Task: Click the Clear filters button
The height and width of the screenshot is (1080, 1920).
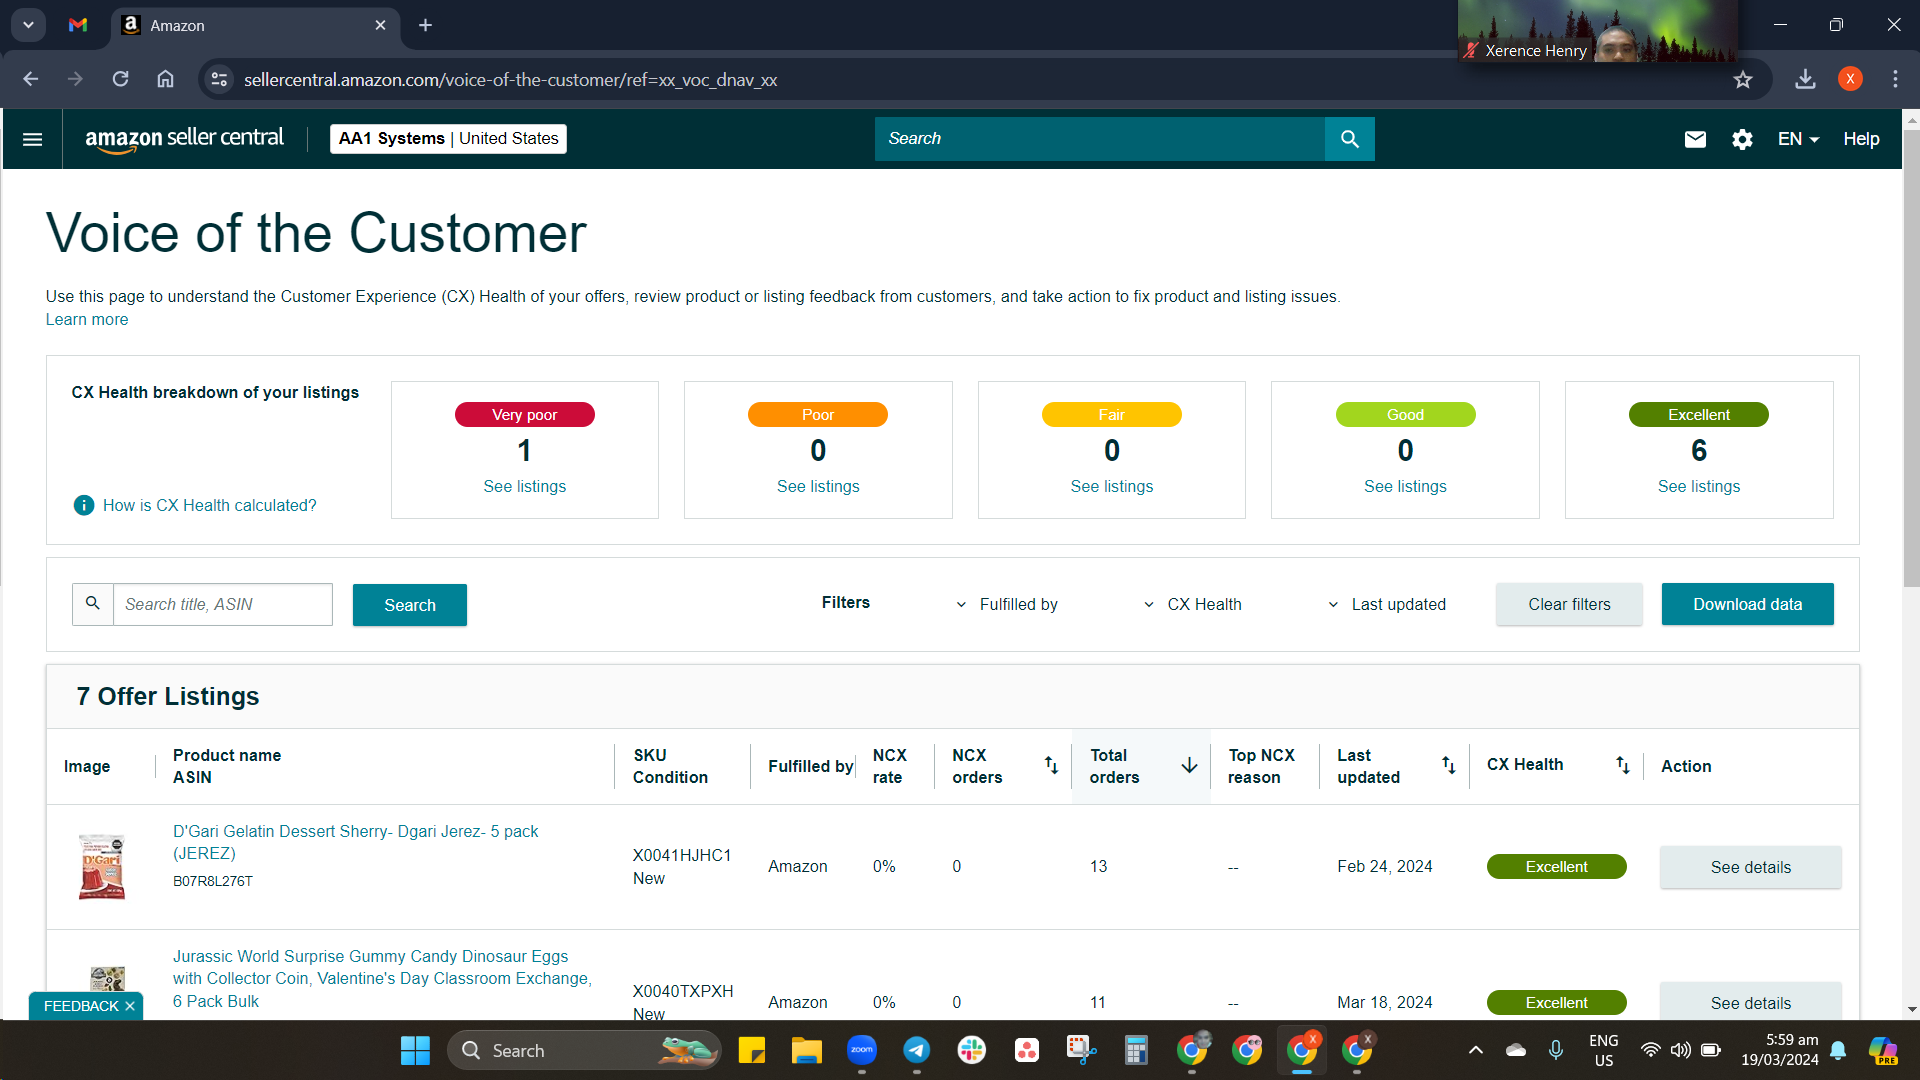Action: [1569, 604]
